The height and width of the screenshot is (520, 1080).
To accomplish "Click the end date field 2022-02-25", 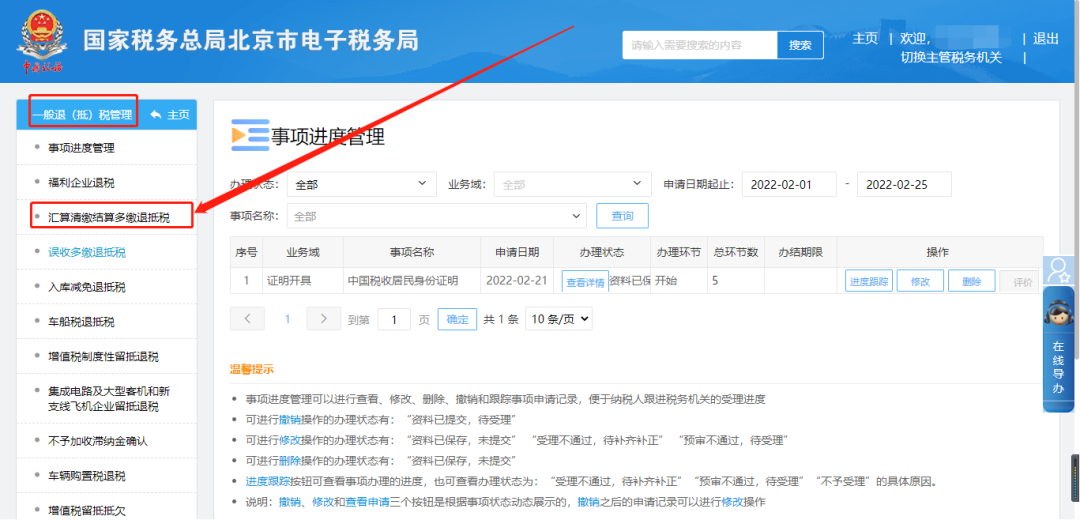I will pyautogui.click(x=904, y=185).
